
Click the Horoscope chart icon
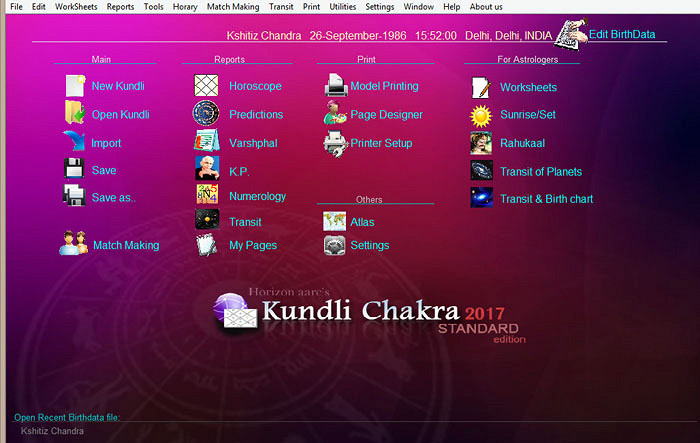tap(206, 85)
